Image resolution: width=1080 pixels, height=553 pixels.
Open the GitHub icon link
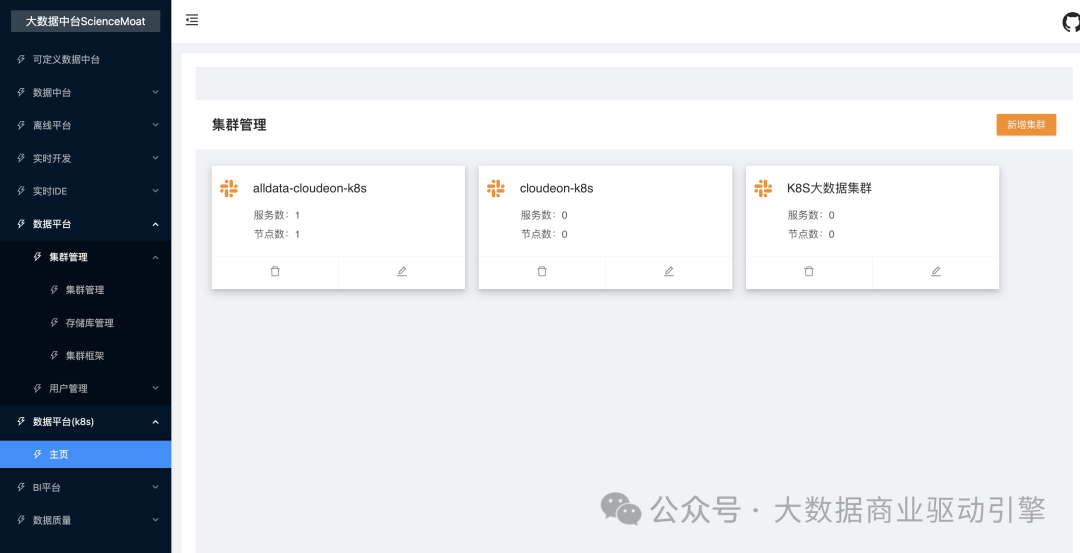pos(1071,22)
